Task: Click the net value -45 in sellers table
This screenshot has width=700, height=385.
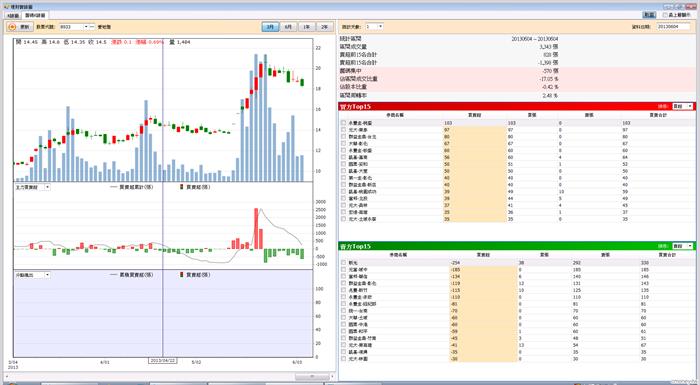Action: point(455,338)
